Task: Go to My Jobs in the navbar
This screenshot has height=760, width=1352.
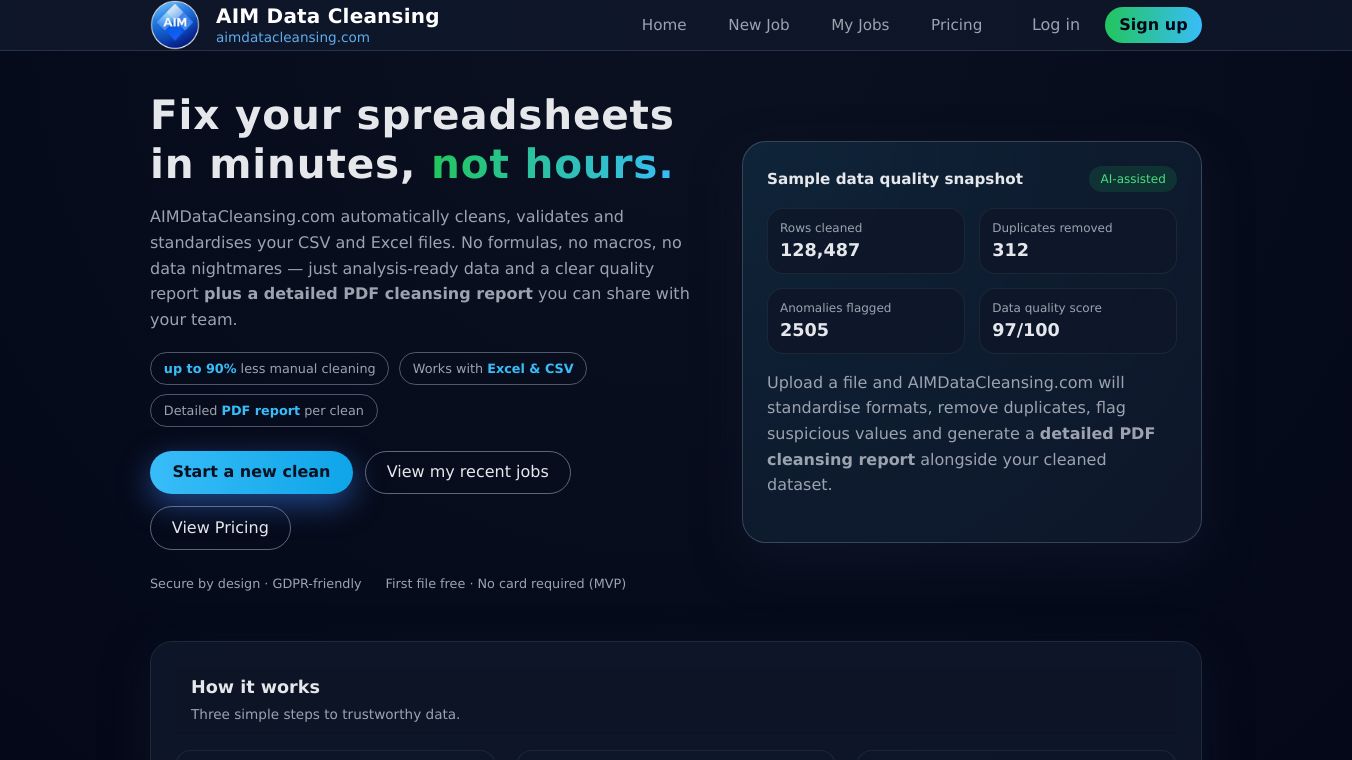Action: (x=860, y=25)
